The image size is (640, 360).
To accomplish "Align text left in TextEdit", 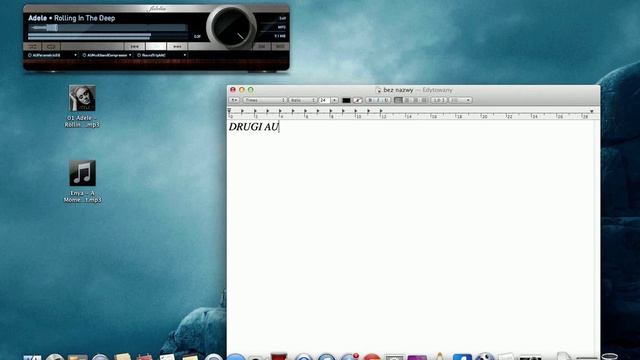I will click(398, 100).
